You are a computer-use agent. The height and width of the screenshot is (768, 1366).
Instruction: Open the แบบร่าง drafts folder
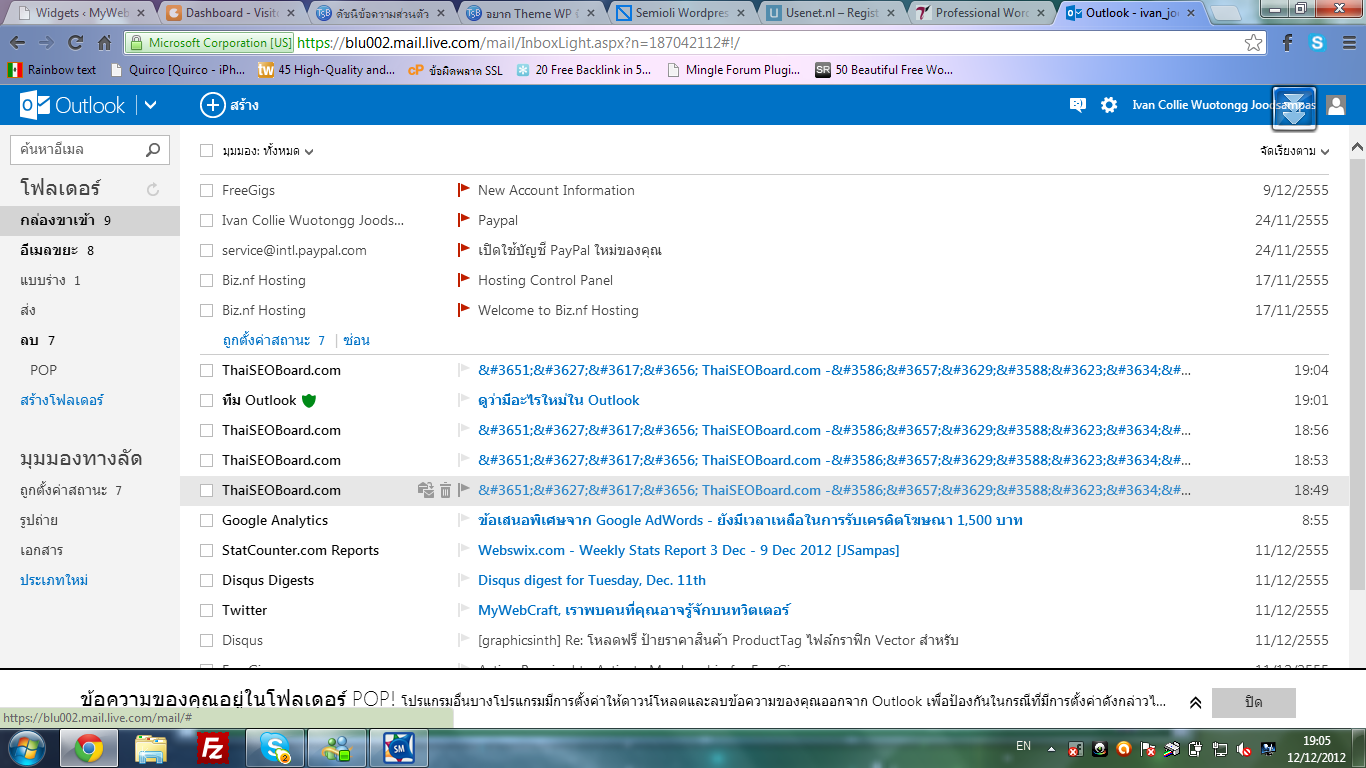(x=90, y=280)
